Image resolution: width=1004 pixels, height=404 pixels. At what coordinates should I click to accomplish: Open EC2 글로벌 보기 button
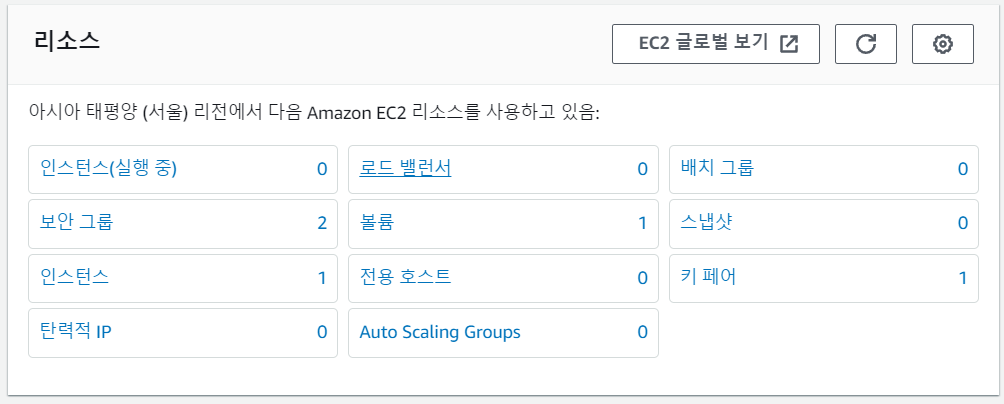pos(716,44)
